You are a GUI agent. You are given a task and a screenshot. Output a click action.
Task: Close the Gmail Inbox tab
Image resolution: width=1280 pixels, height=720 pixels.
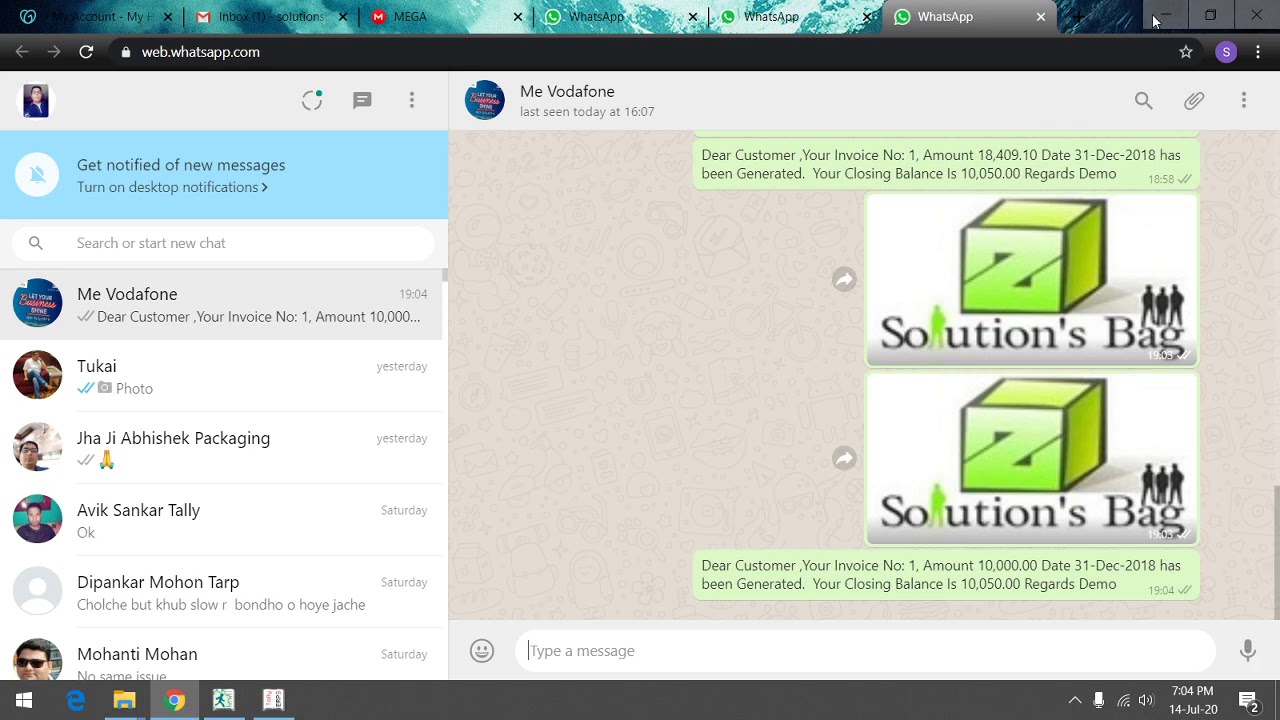pos(342,17)
